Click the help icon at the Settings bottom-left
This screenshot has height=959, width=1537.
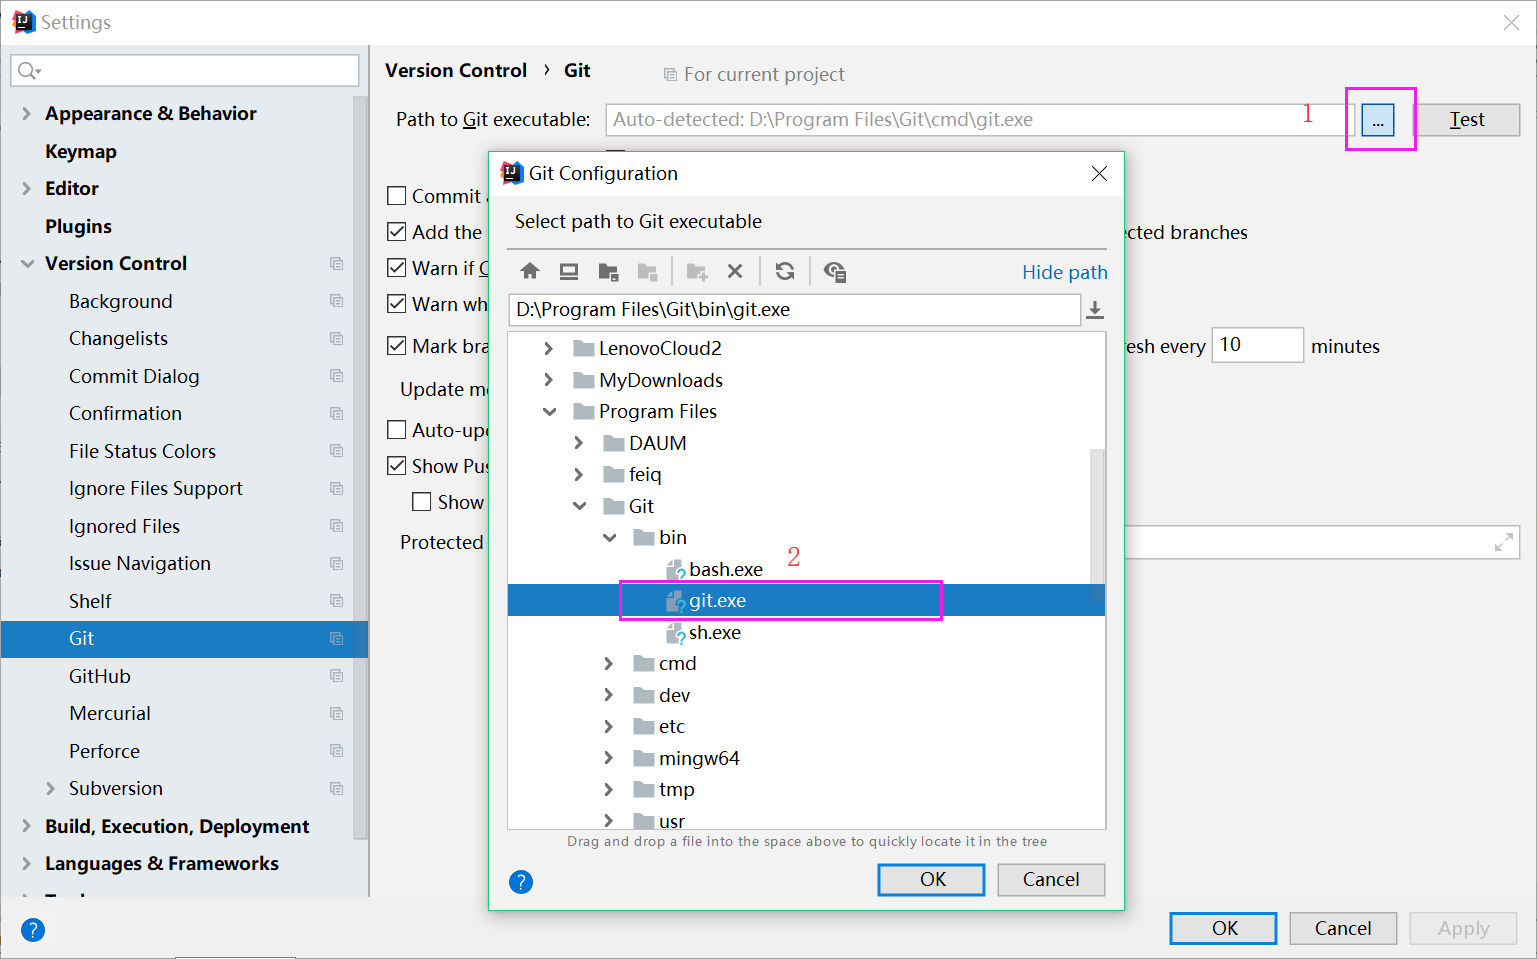(x=33, y=930)
